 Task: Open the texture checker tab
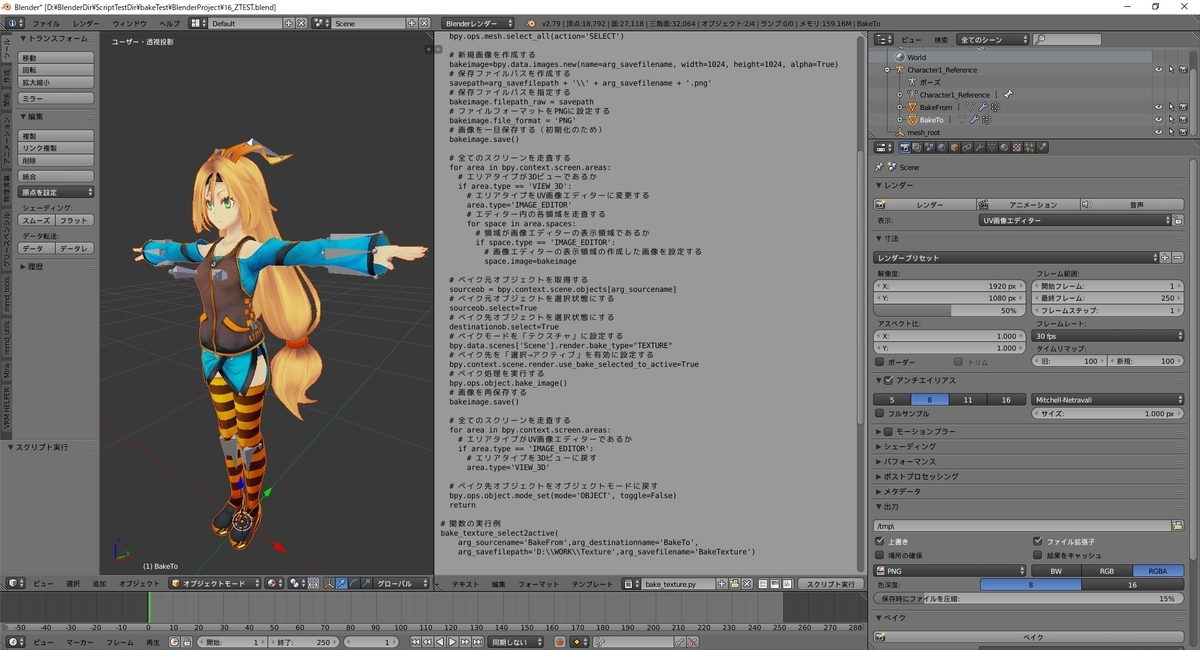click(1017, 147)
